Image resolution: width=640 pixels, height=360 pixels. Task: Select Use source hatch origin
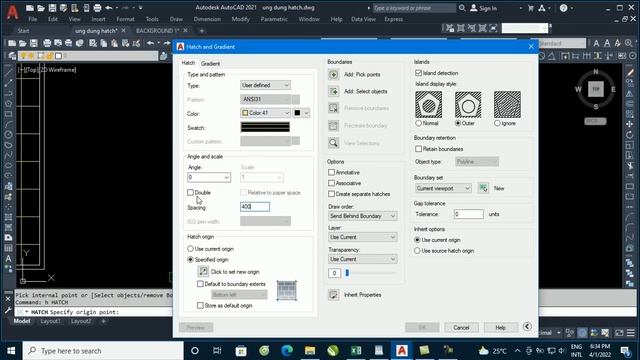pyautogui.click(x=417, y=251)
